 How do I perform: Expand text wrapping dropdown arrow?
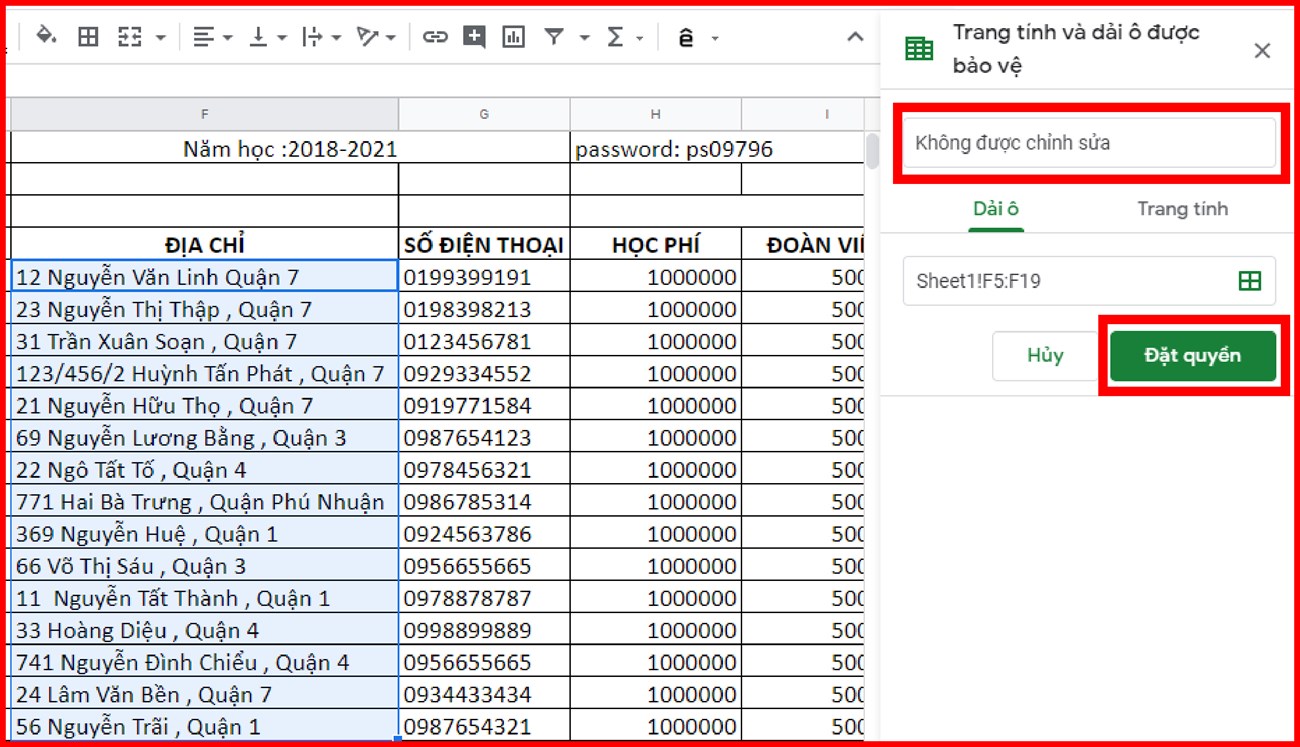pyautogui.click(x=336, y=38)
